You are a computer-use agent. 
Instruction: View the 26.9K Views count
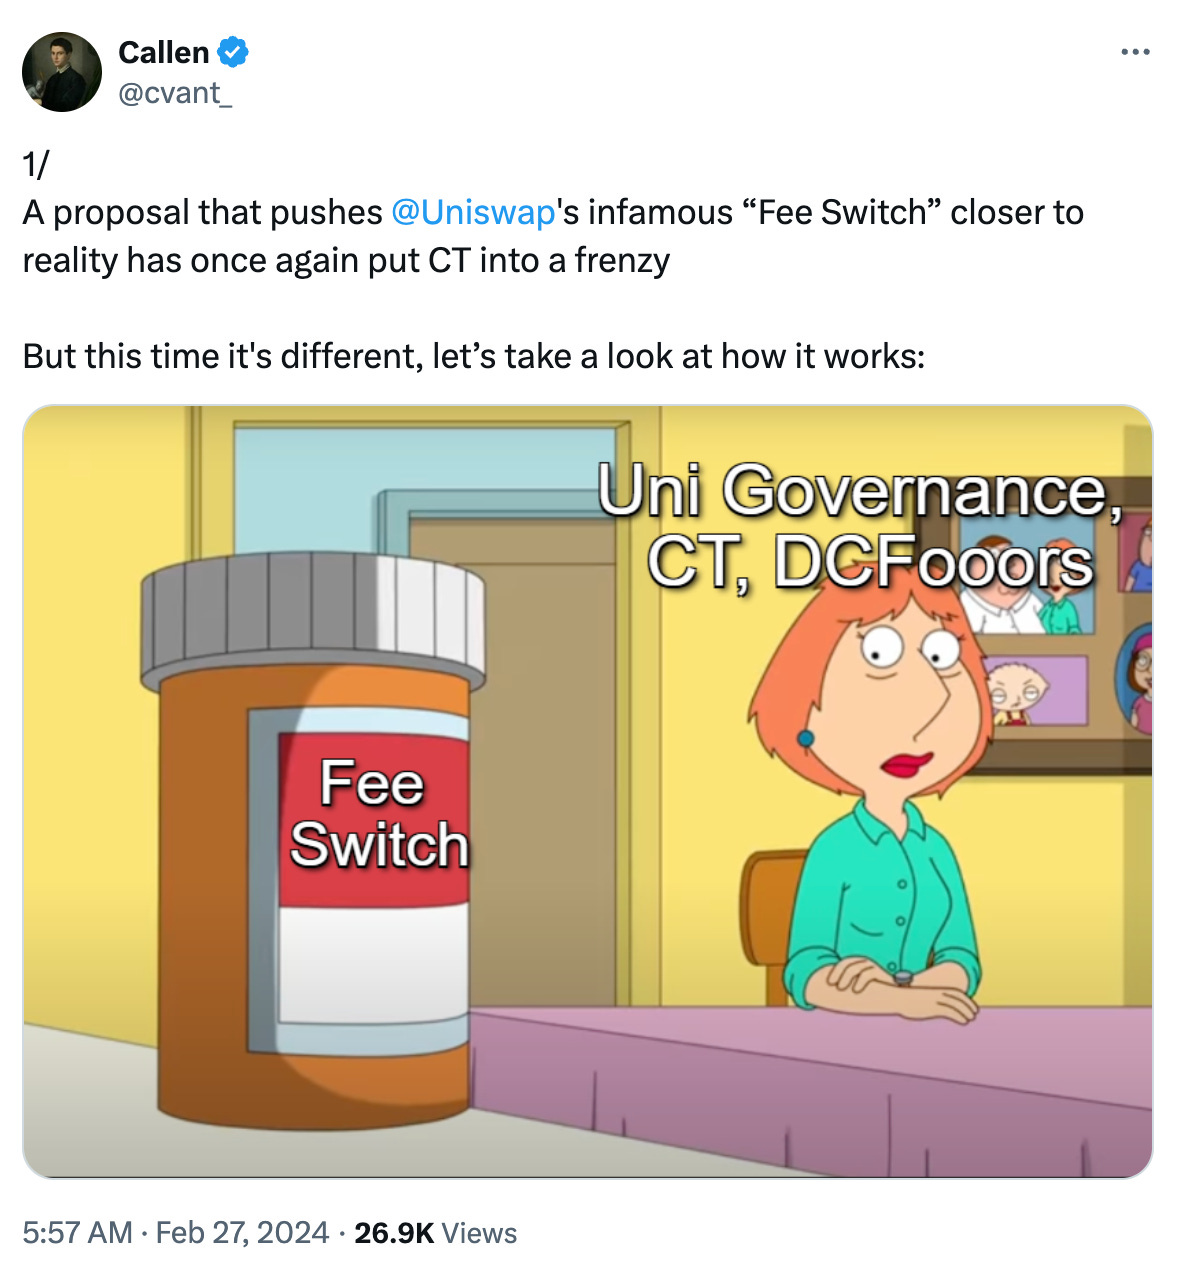(435, 1232)
